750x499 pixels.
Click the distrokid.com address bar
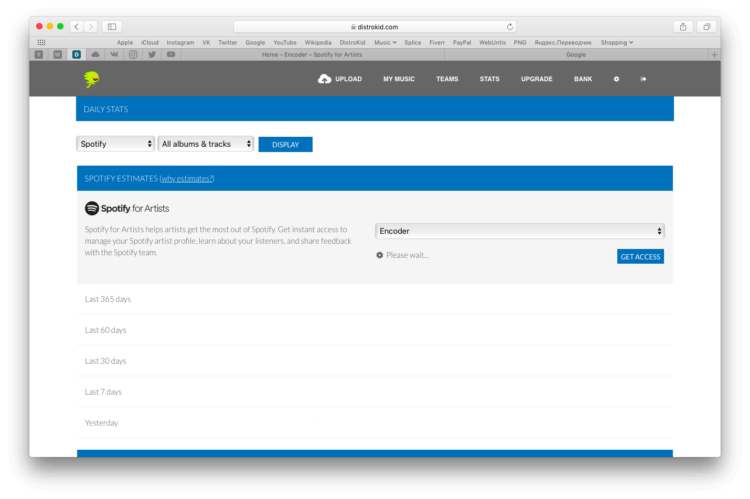click(x=375, y=27)
